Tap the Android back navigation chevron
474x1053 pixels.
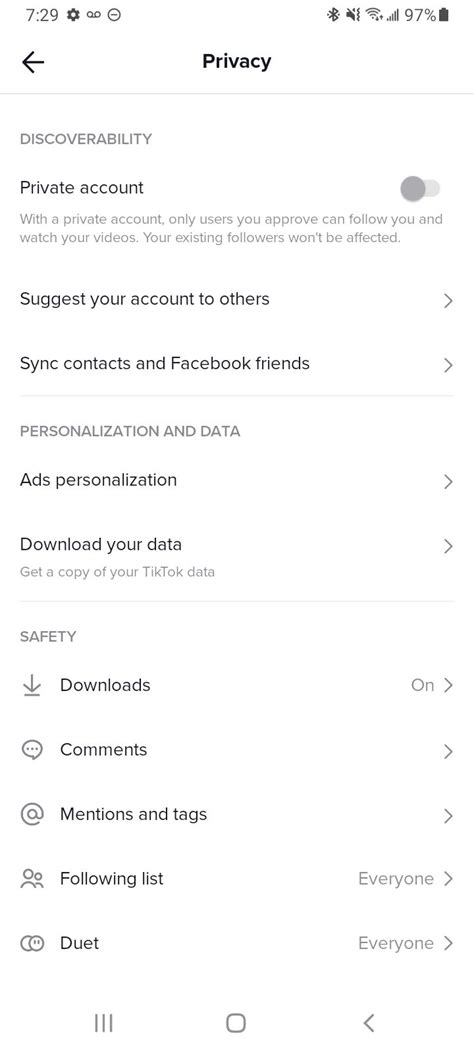pos(368,1022)
